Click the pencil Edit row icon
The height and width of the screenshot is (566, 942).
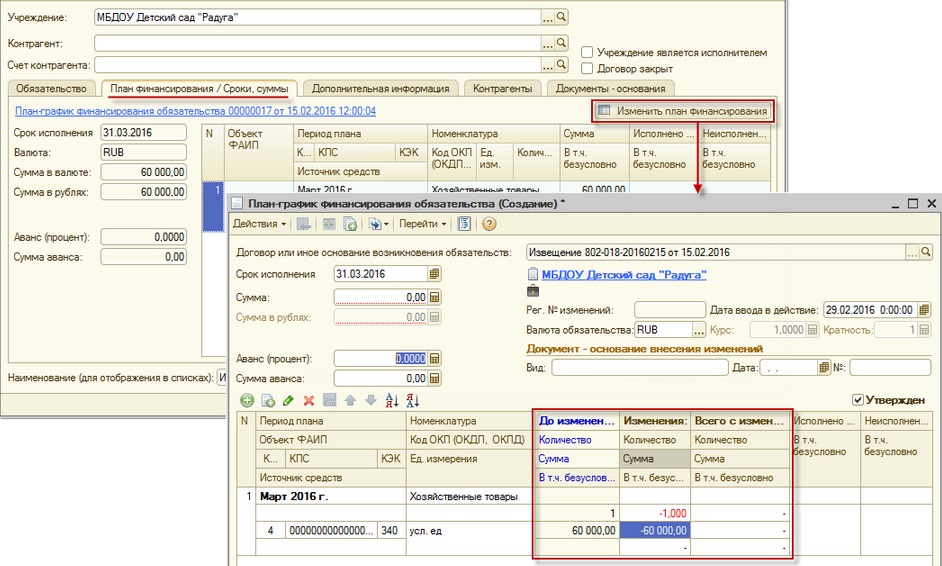tap(288, 400)
